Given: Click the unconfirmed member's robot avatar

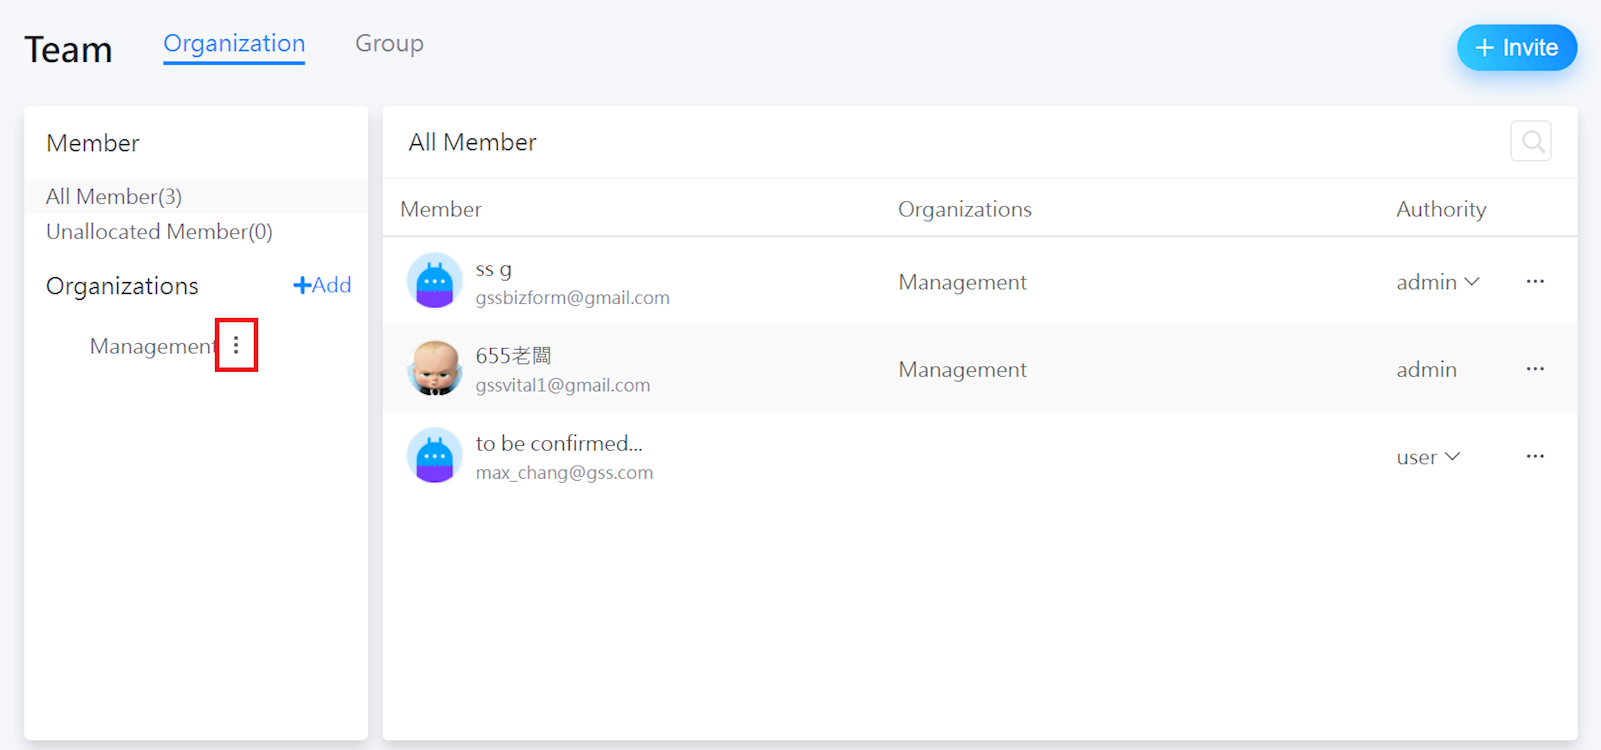Looking at the screenshot, I should pyautogui.click(x=435, y=456).
